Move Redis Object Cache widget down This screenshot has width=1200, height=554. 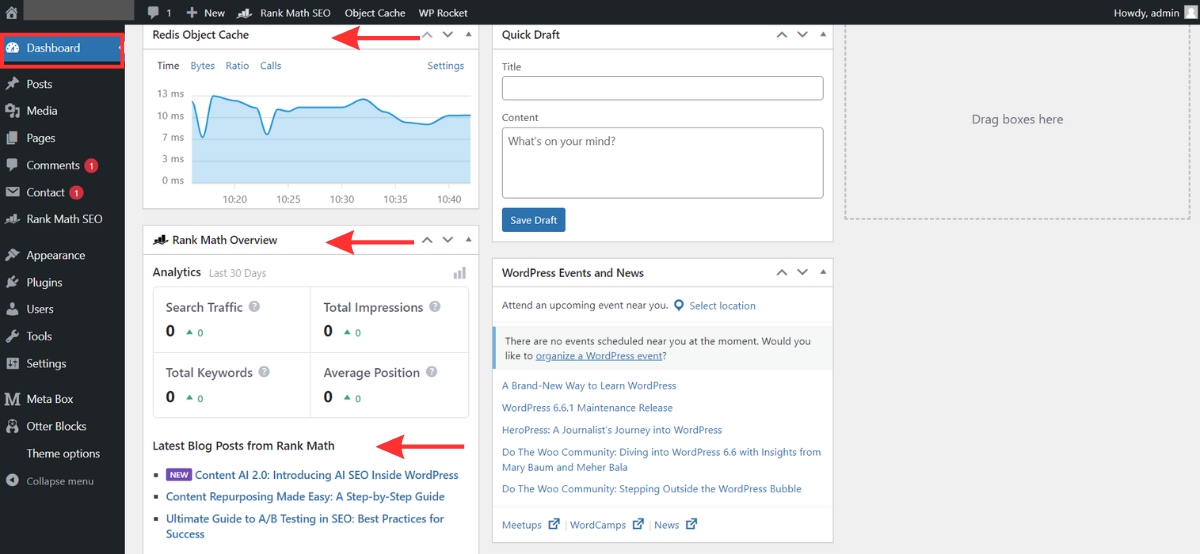pos(448,34)
